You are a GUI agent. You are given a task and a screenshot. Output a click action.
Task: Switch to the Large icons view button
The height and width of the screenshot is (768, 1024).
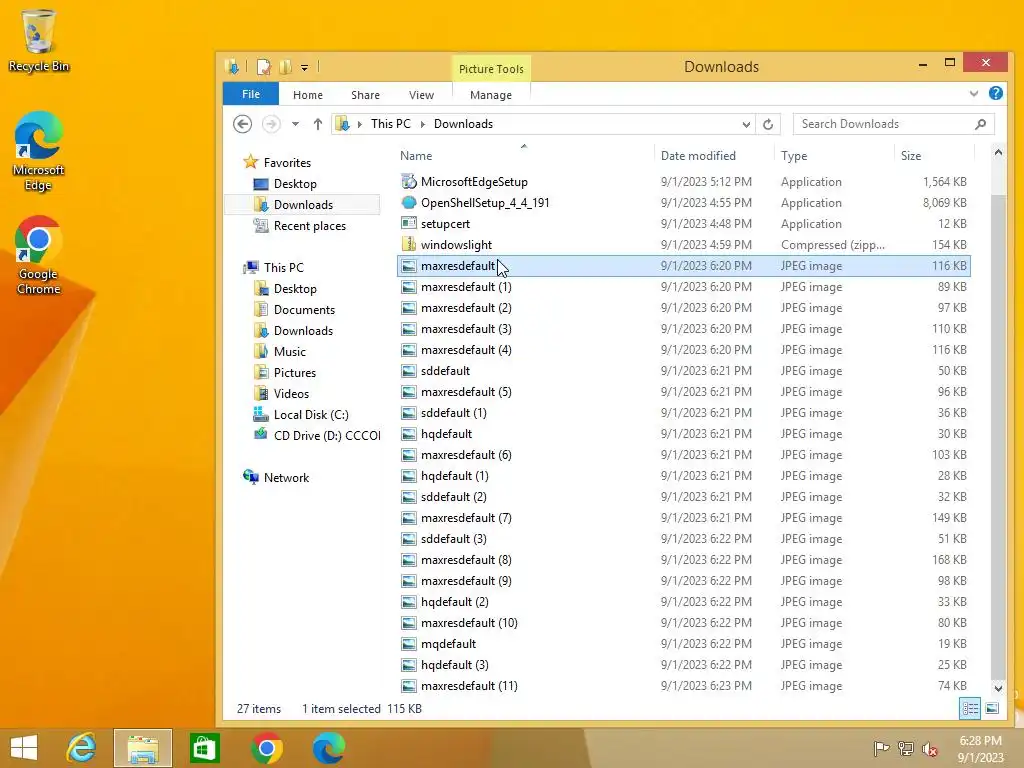[992, 708]
